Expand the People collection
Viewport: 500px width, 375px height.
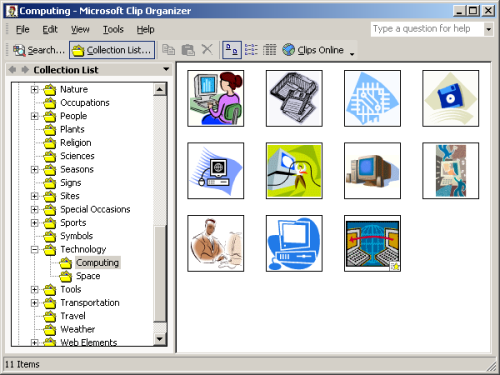coord(34,116)
